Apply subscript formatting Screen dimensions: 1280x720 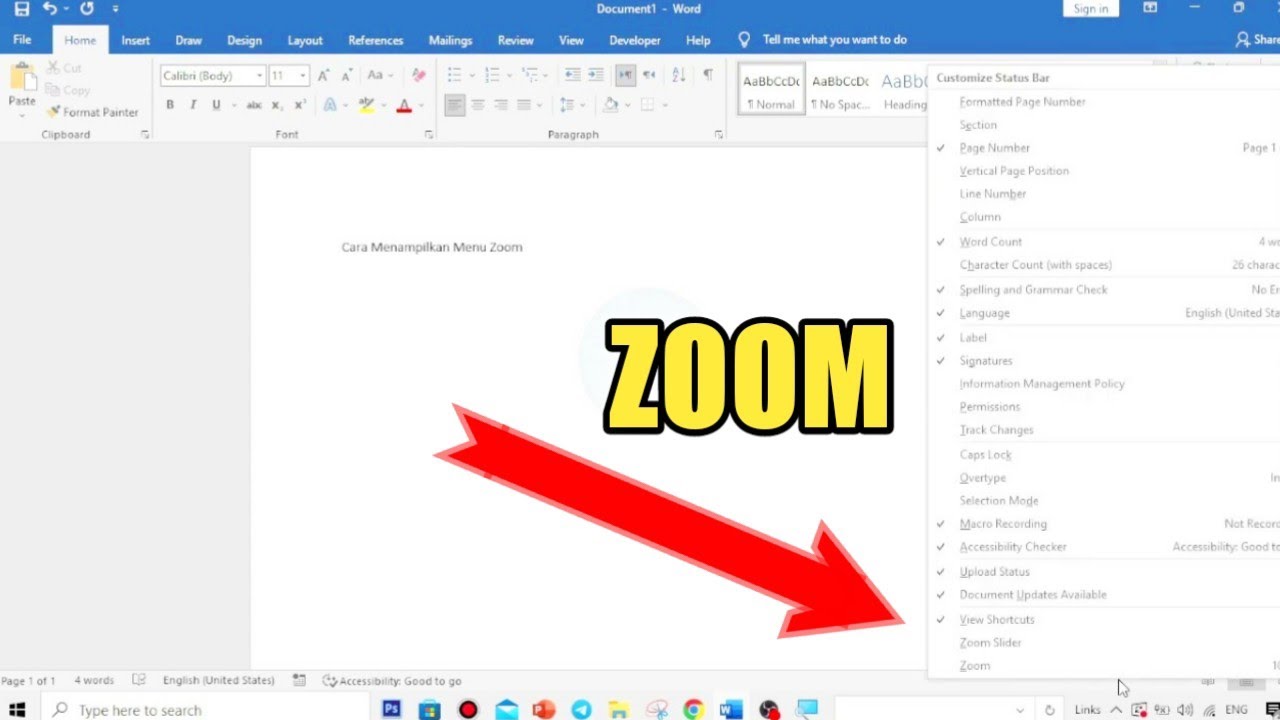point(278,105)
